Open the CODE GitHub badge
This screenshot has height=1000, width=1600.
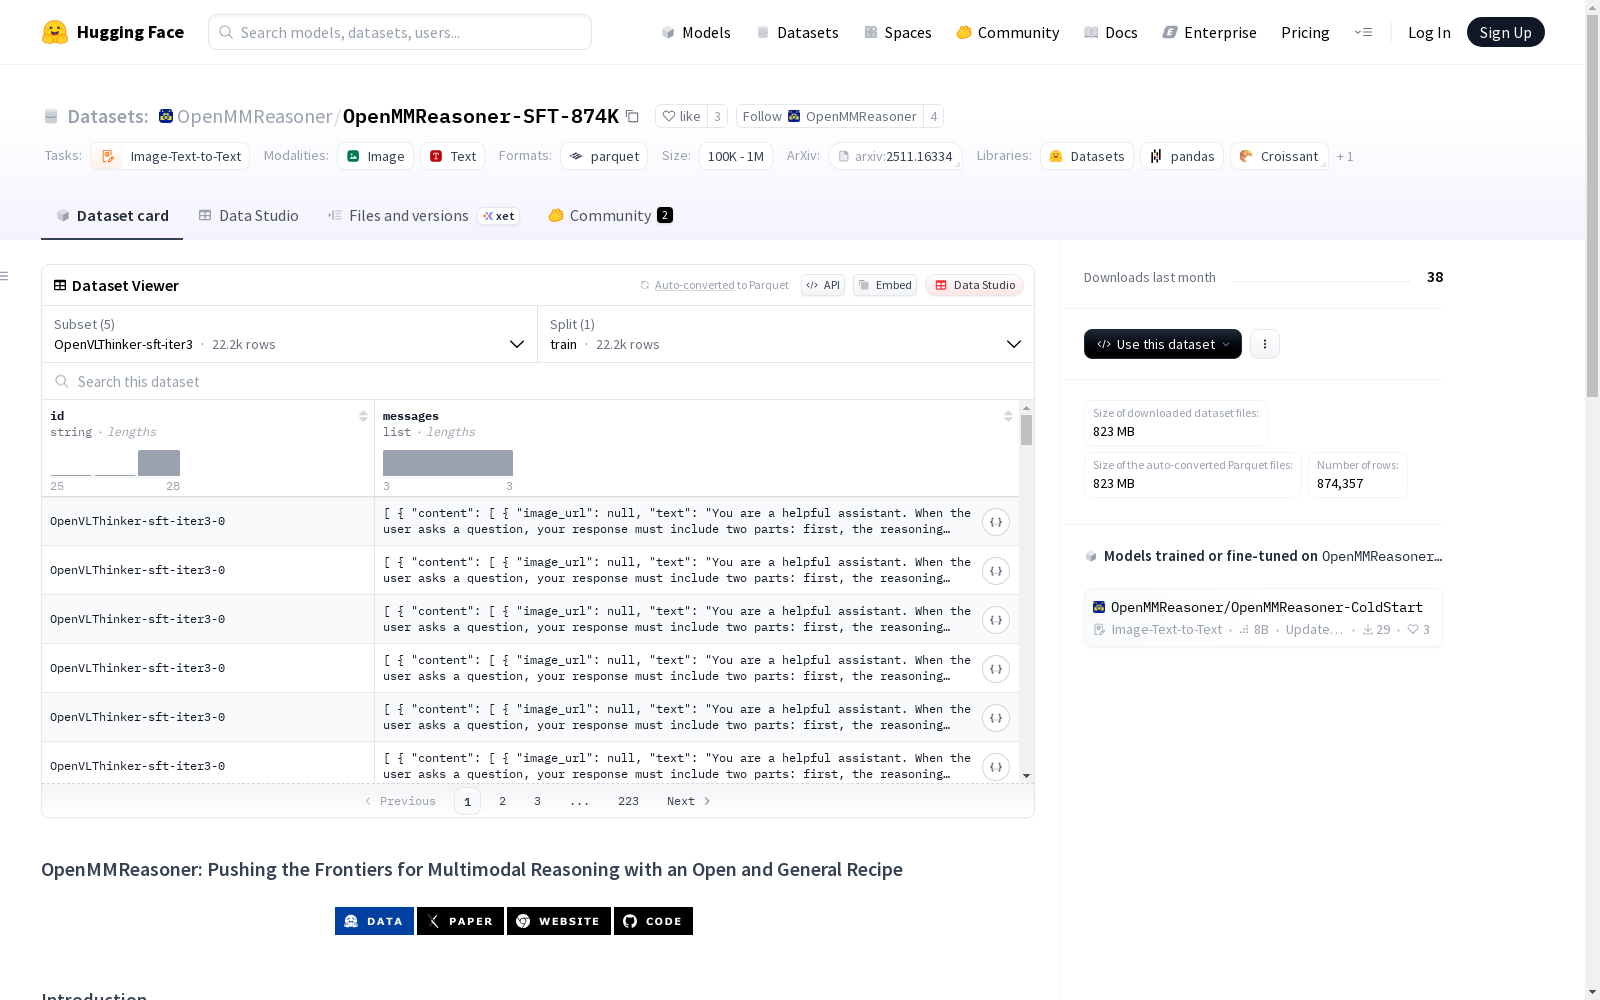tap(653, 921)
